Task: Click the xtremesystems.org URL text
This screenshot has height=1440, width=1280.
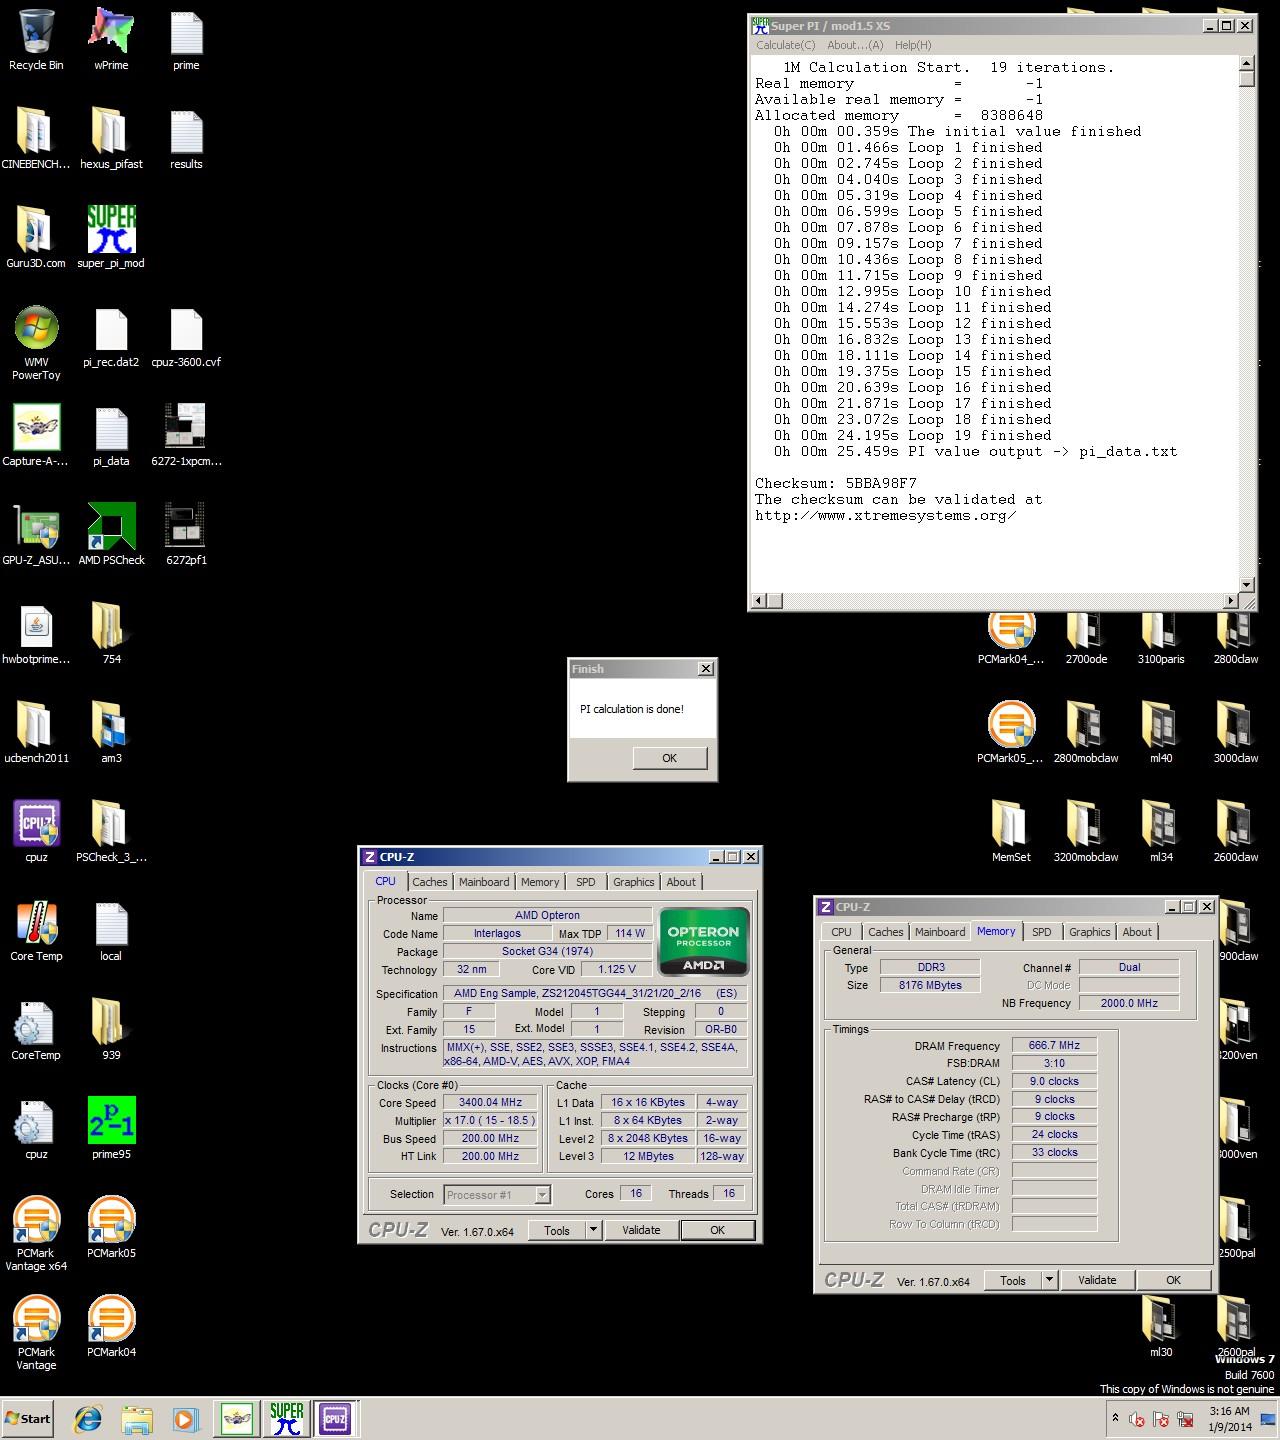Action: click(x=886, y=515)
